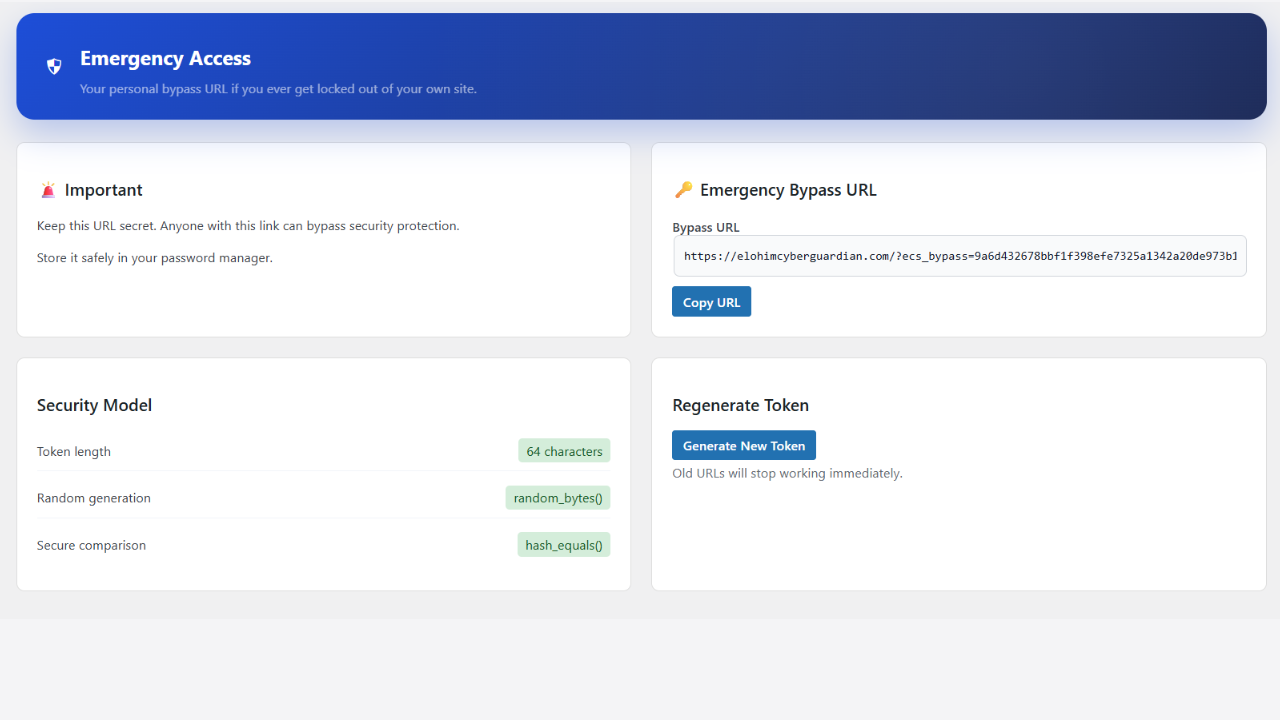1280x720 pixels.
Task: Click the siren icon beside Important
Action: point(48,190)
